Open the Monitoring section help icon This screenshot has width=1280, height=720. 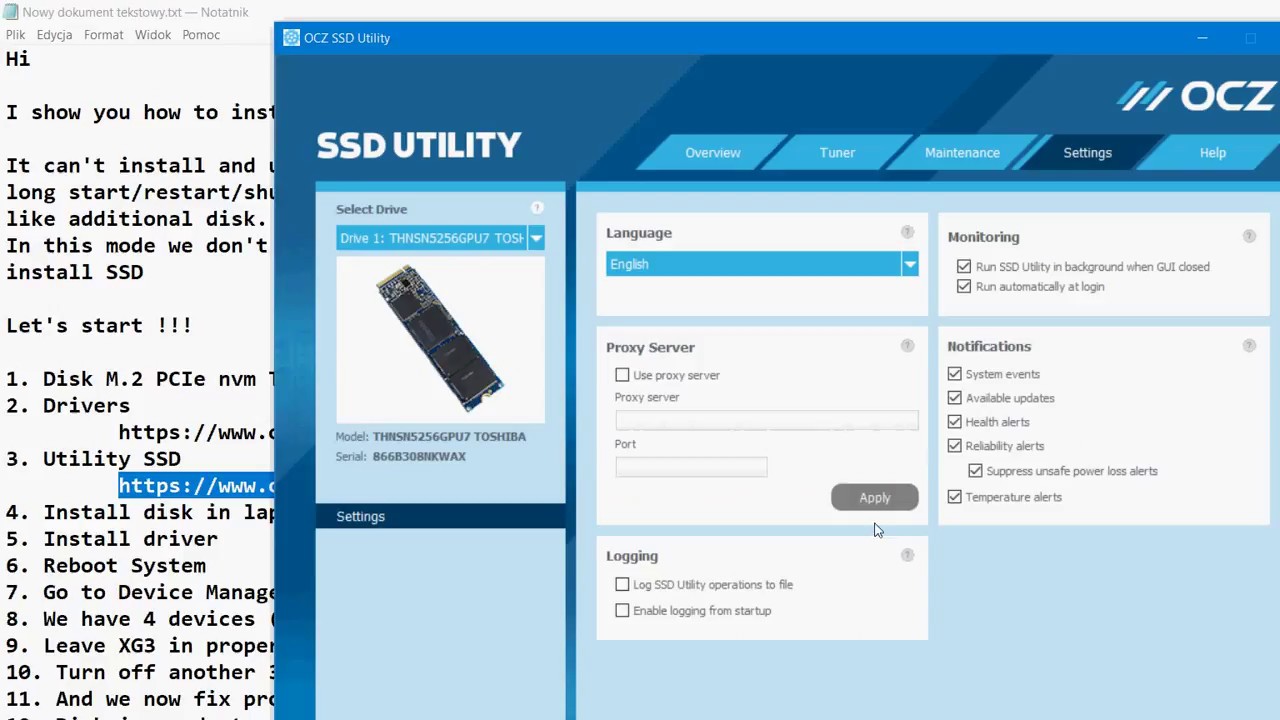[x=1249, y=236]
